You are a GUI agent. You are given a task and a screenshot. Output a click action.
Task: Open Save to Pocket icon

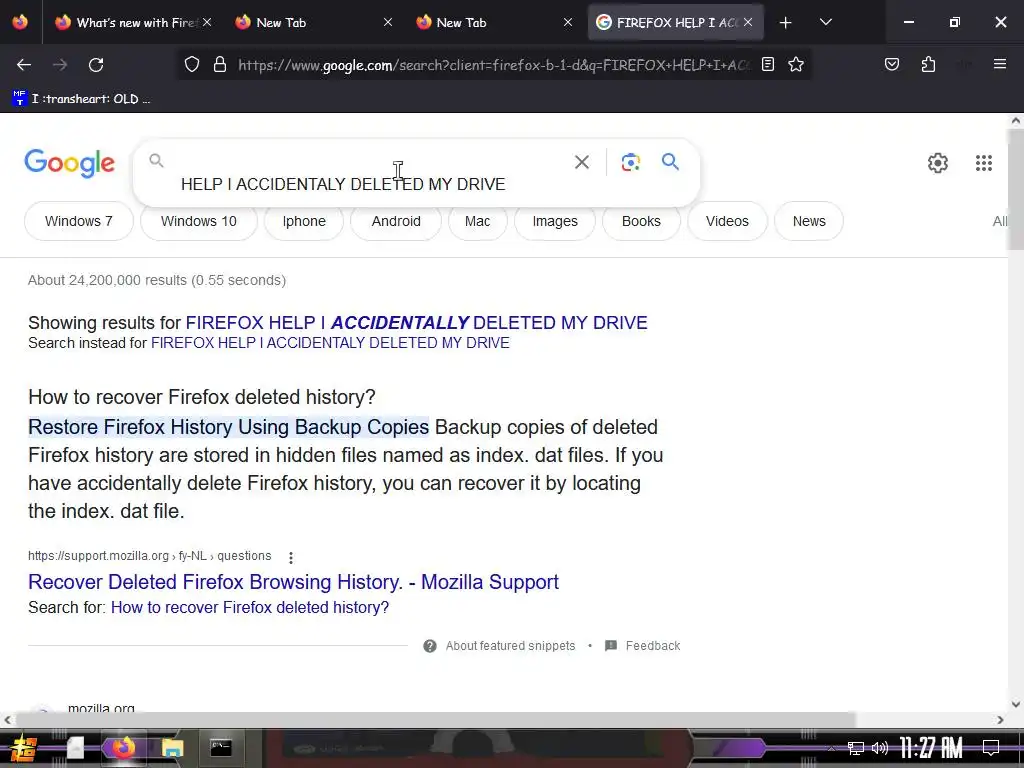click(x=891, y=65)
